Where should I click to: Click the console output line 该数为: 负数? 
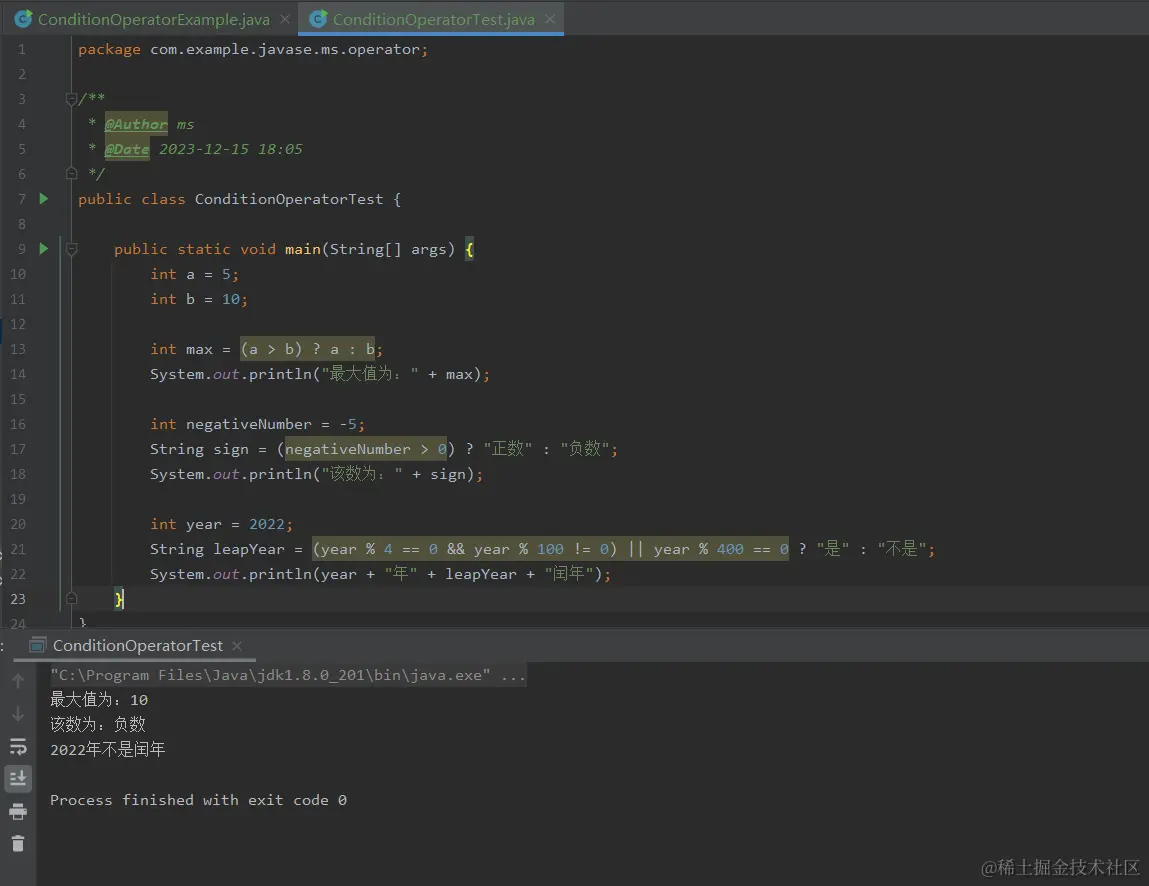point(97,725)
